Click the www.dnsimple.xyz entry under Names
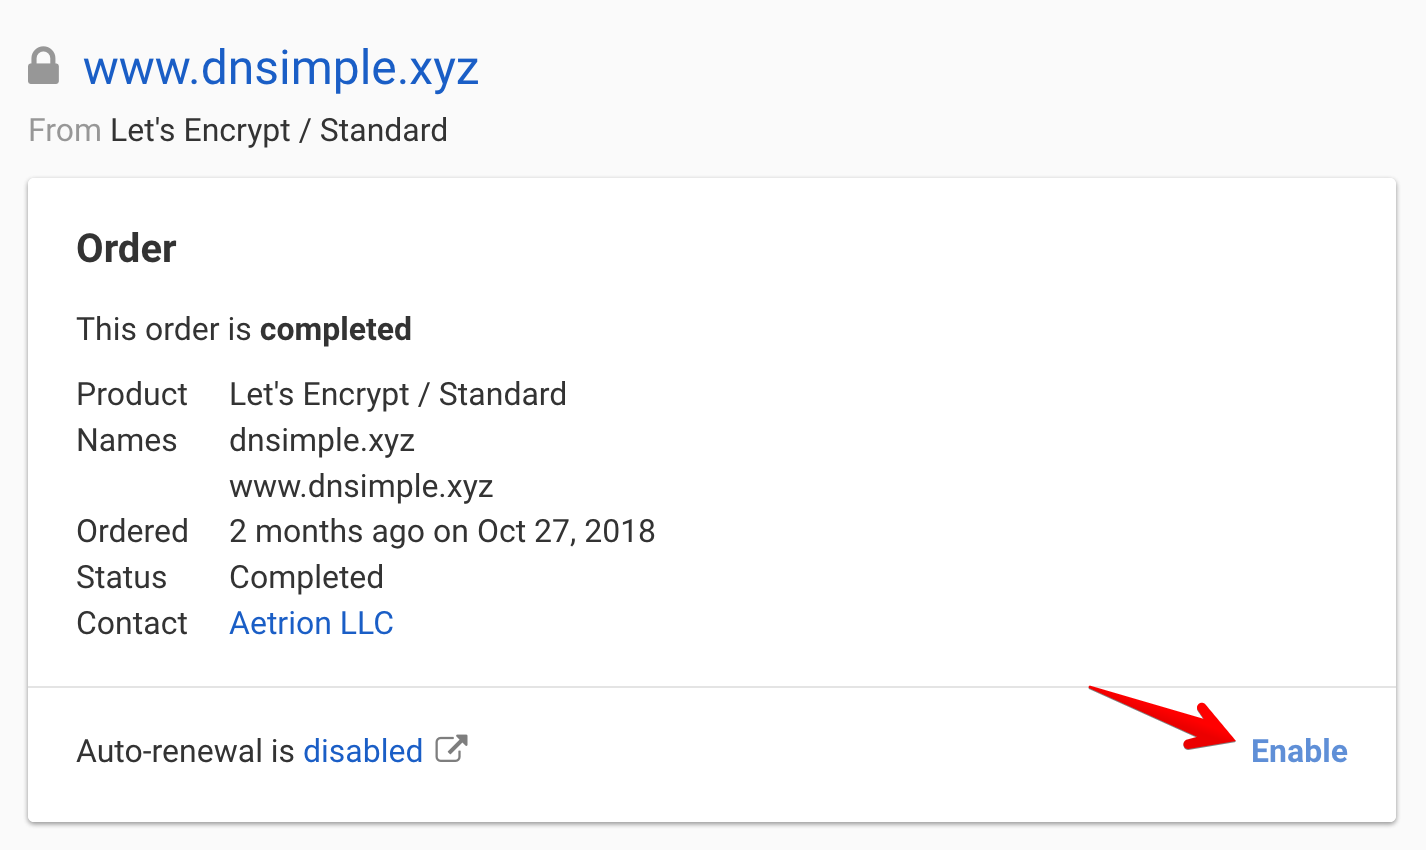This screenshot has height=850, width=1426. coord(360,486)
